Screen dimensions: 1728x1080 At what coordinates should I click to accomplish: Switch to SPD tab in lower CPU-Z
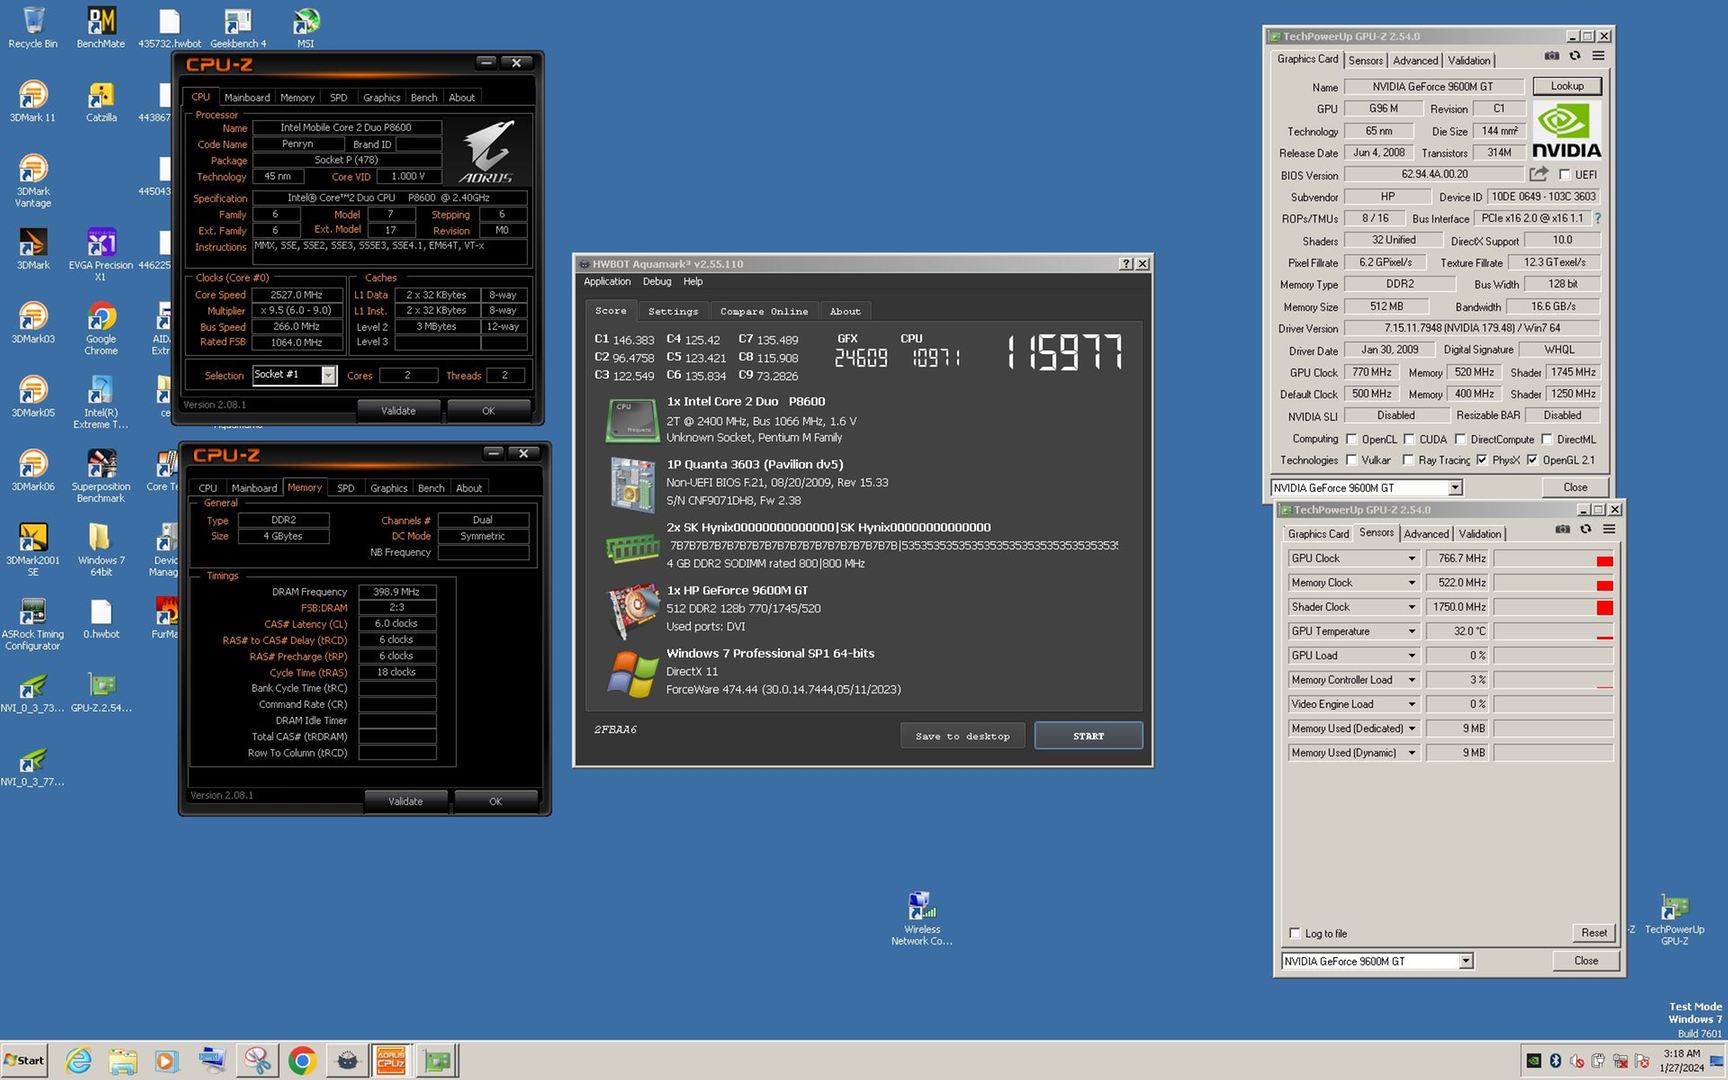346,488
